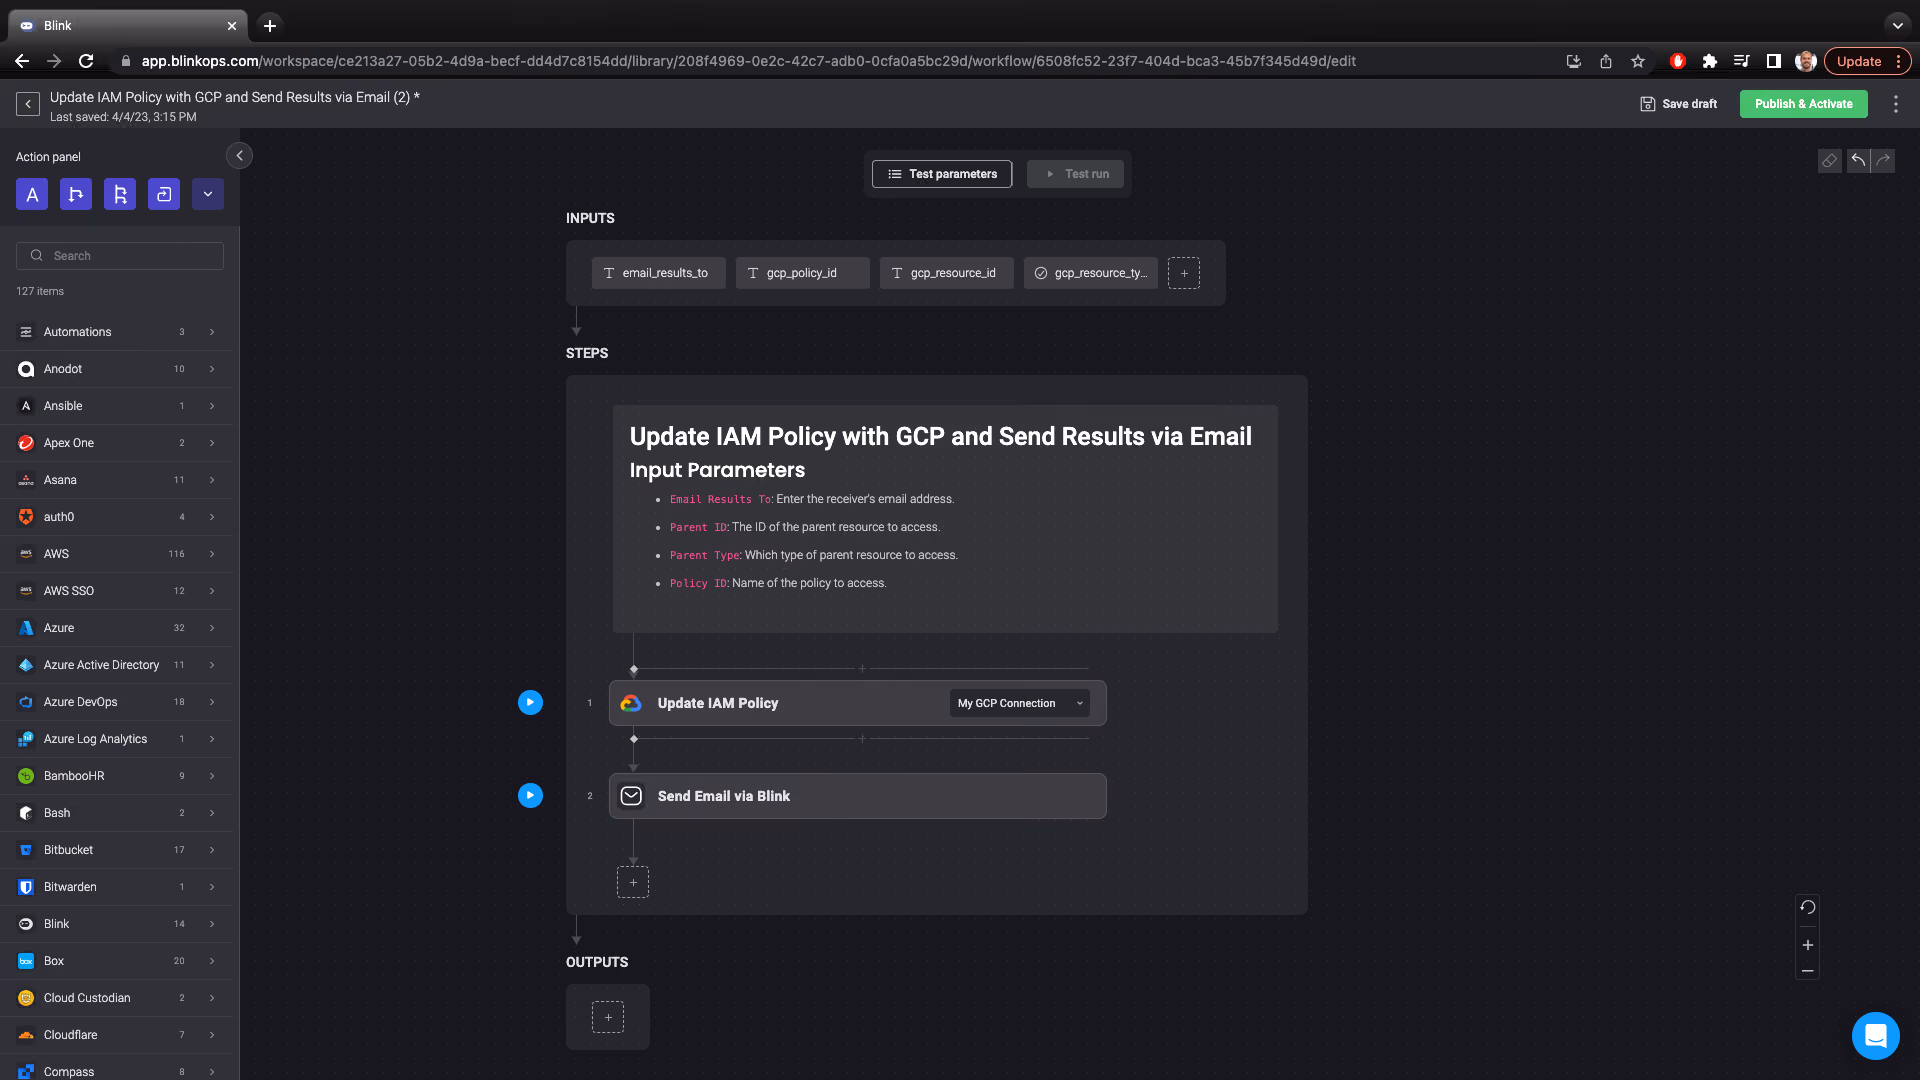
Task: Open a new browser tab
Action: point(269,26)
